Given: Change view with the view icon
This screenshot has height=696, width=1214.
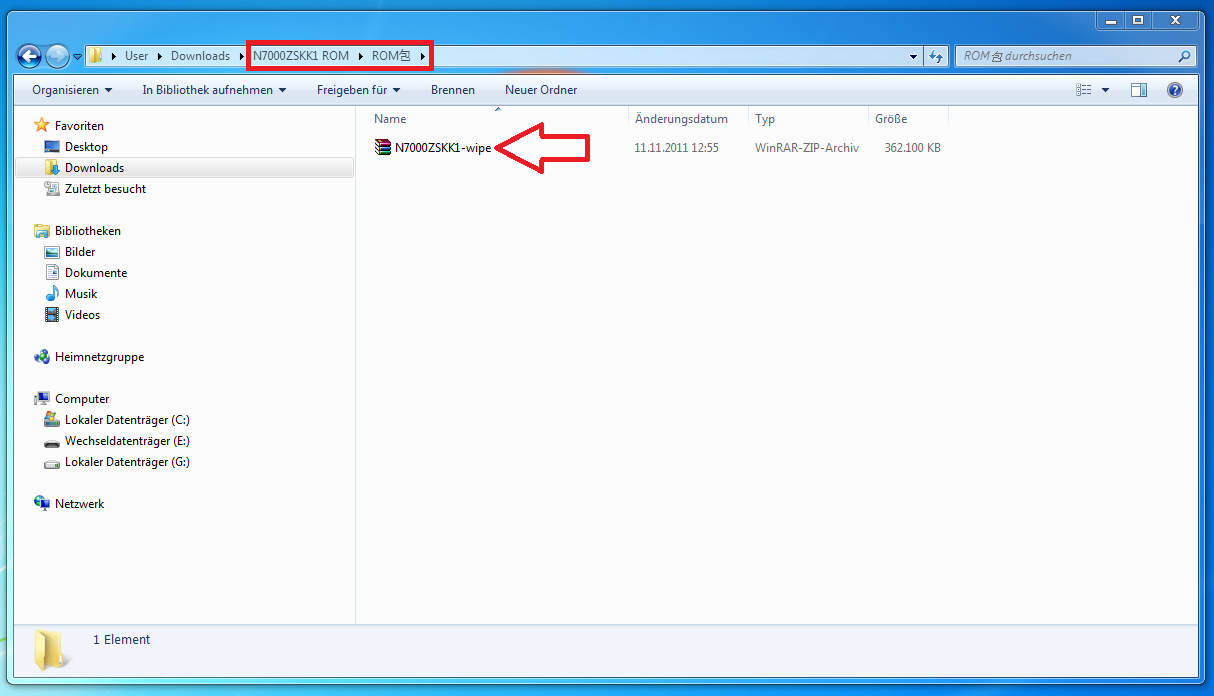Looking at the screenshot, I should tap(1084, 90).
